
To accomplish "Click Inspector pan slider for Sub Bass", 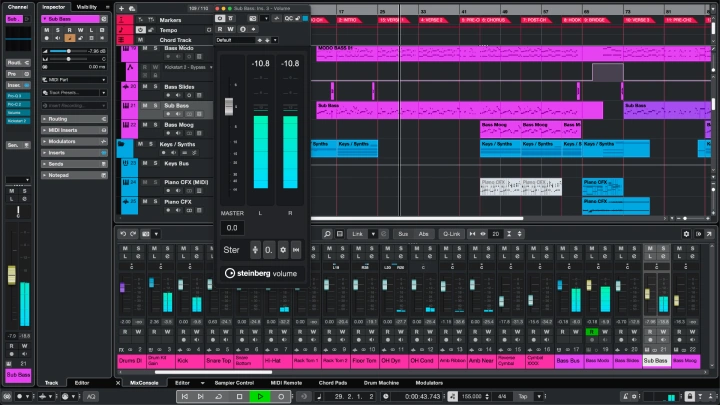I will click(x=69, y=59).
